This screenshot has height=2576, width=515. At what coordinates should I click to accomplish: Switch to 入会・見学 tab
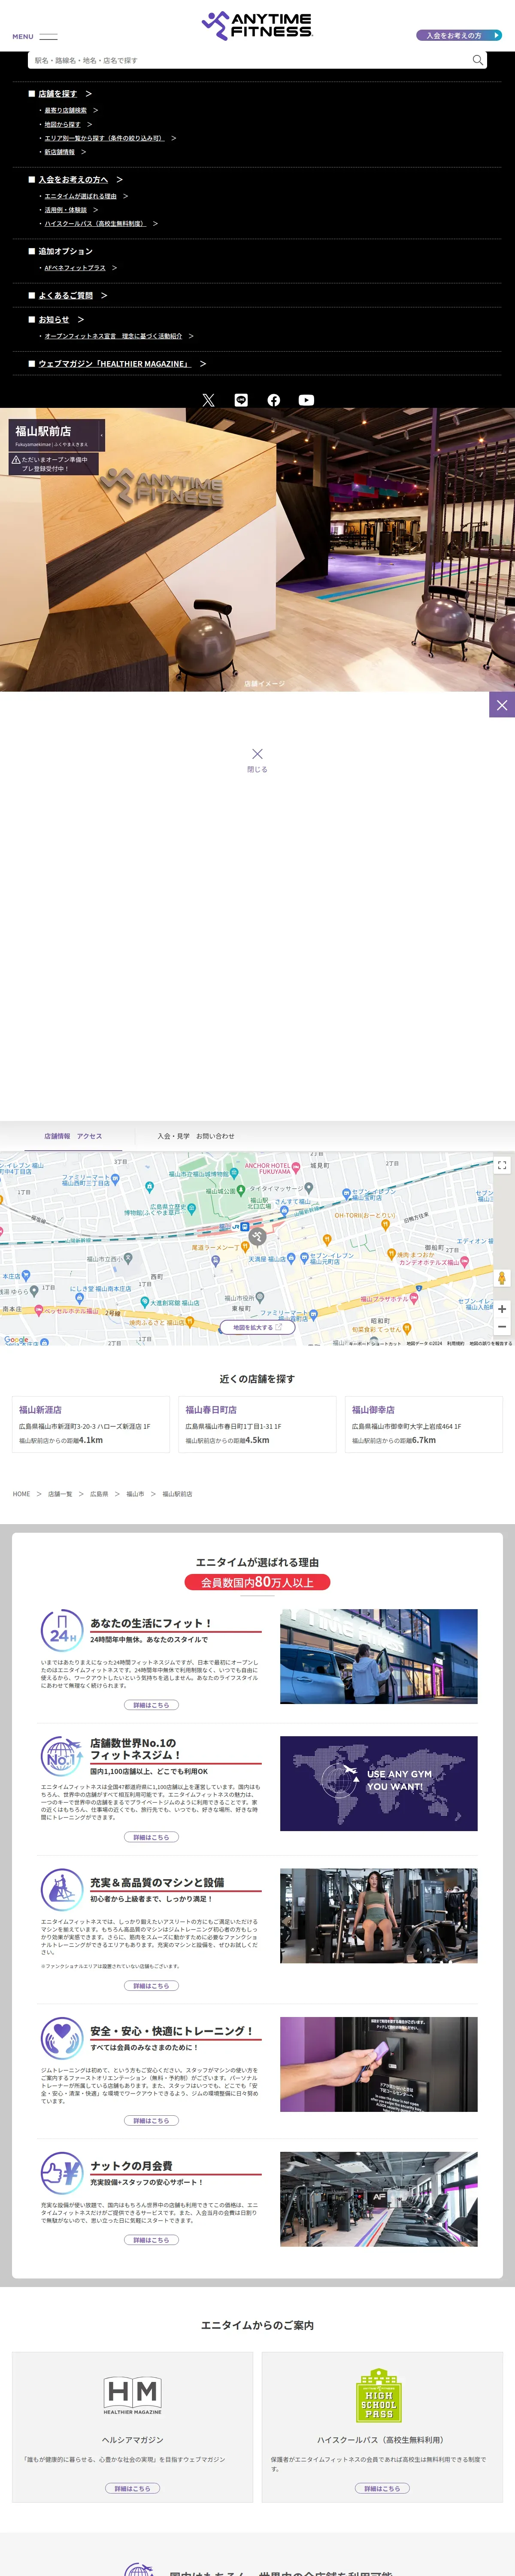click(x=173, y=1136)
